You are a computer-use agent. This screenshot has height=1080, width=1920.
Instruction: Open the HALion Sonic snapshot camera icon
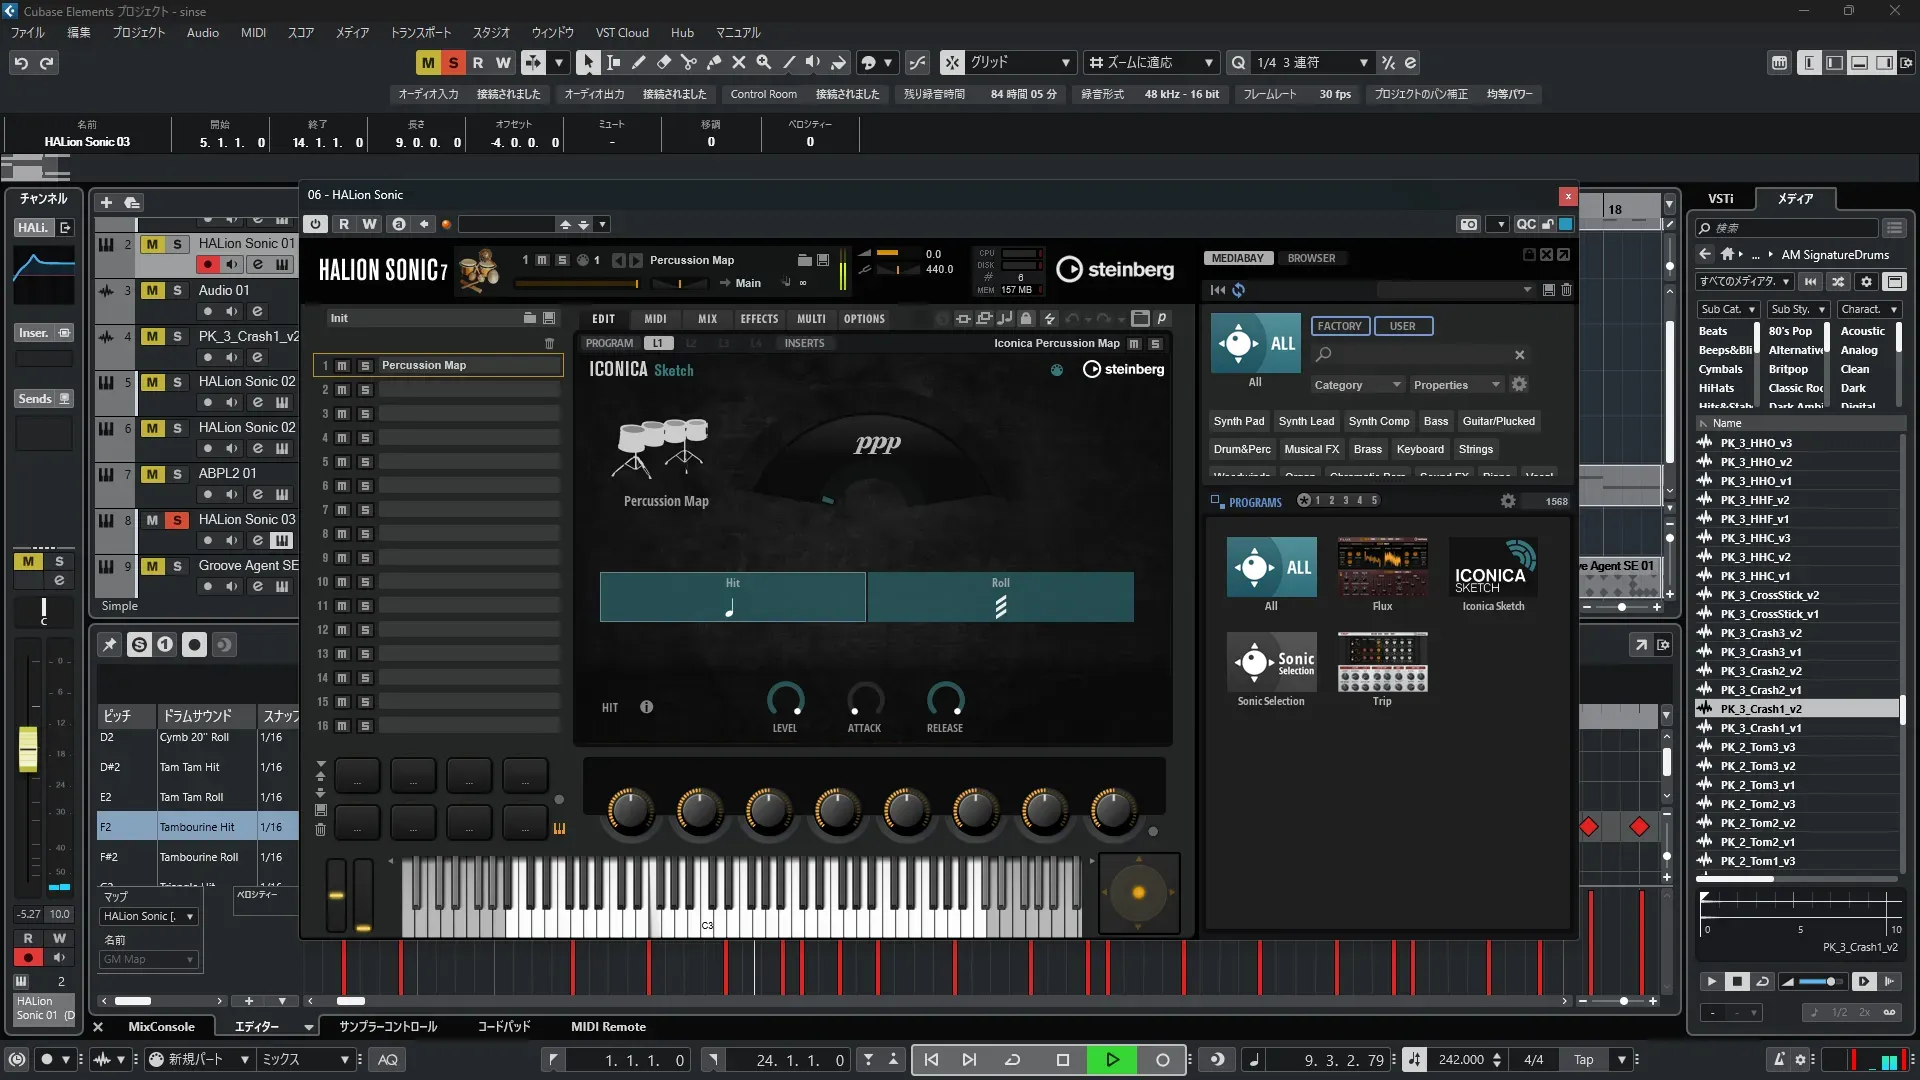click(x=1468, y=224)
